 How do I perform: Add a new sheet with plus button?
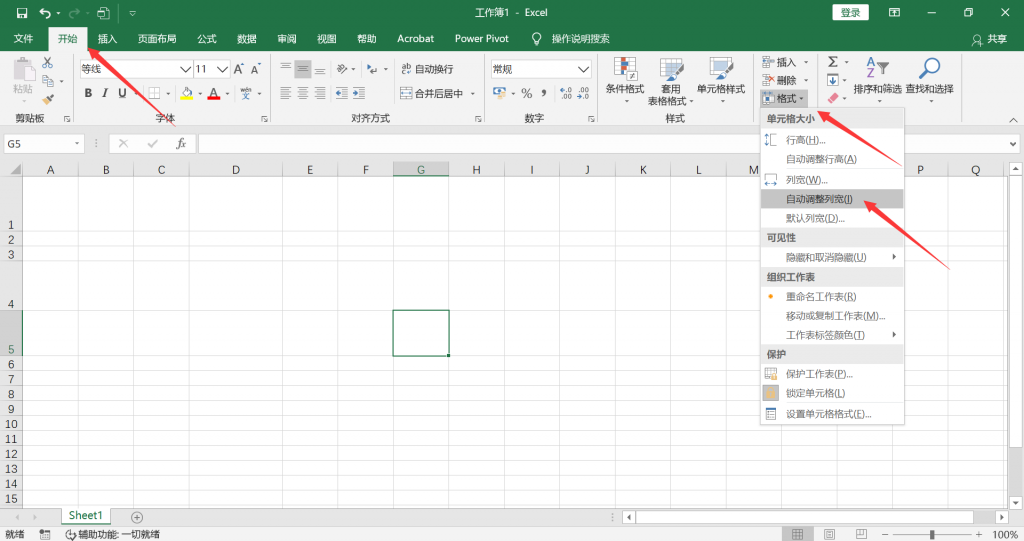(136, 517)
